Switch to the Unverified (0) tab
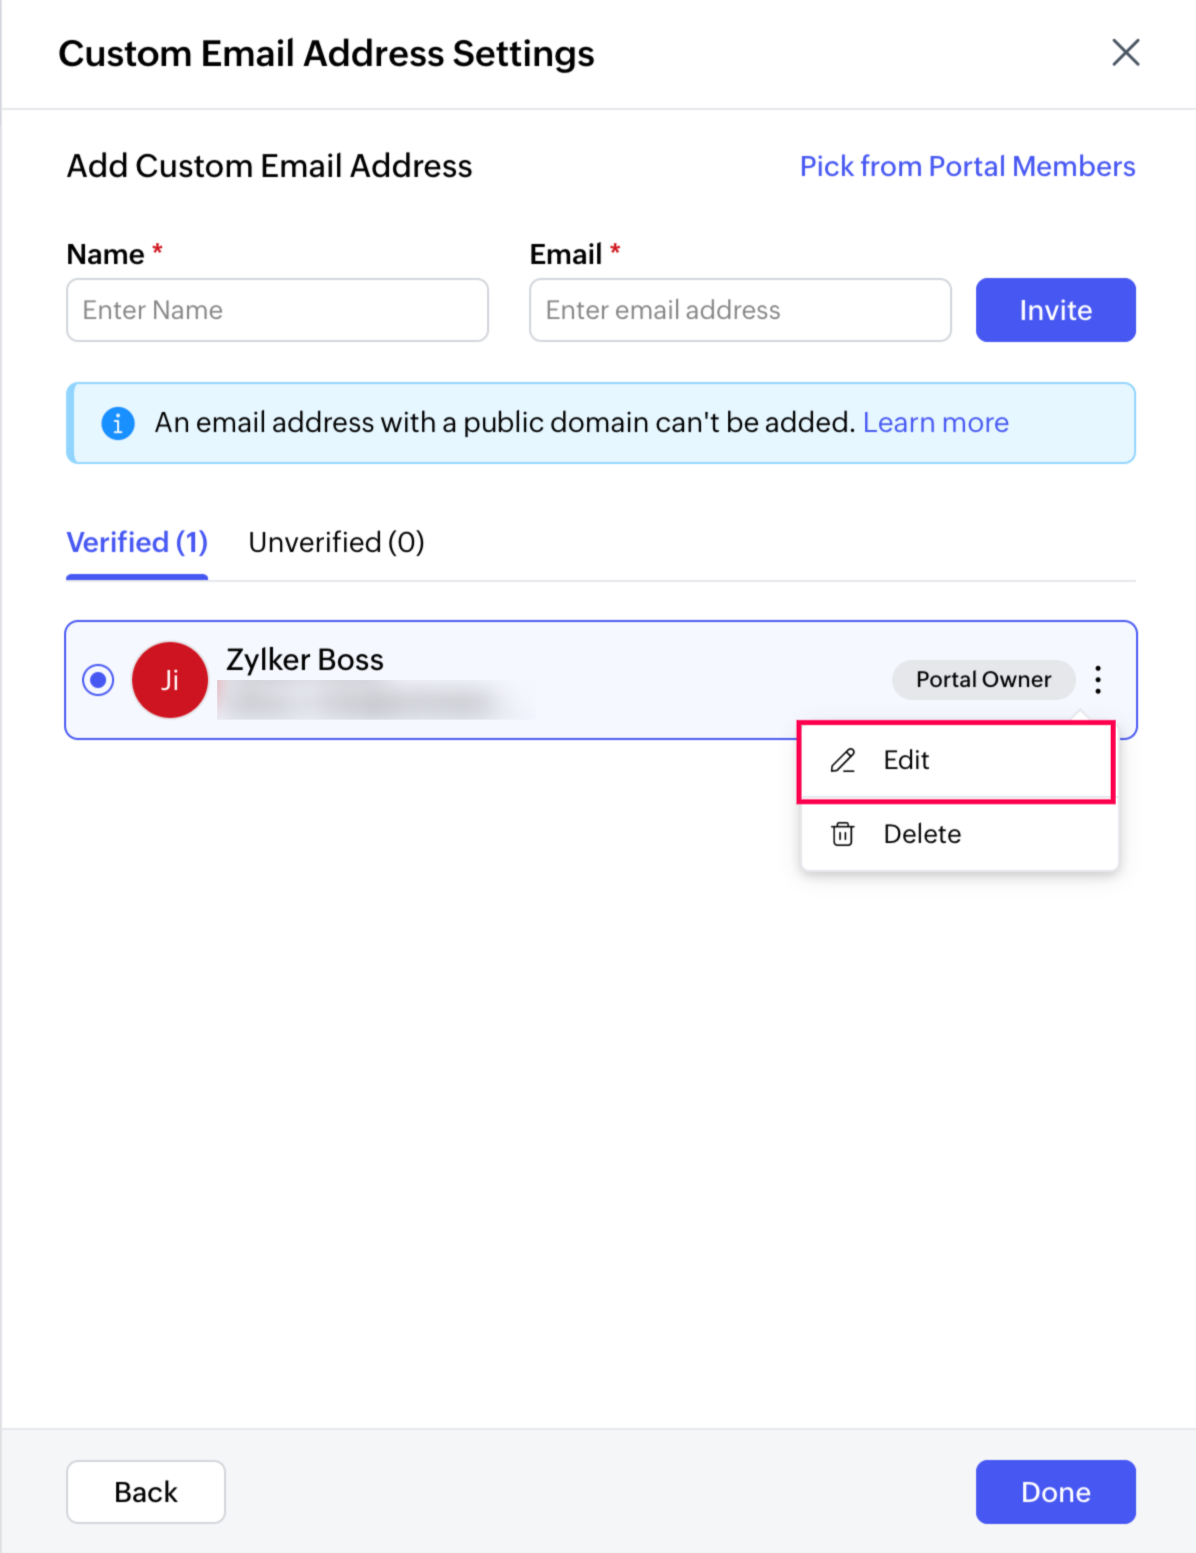 [336, 542]
